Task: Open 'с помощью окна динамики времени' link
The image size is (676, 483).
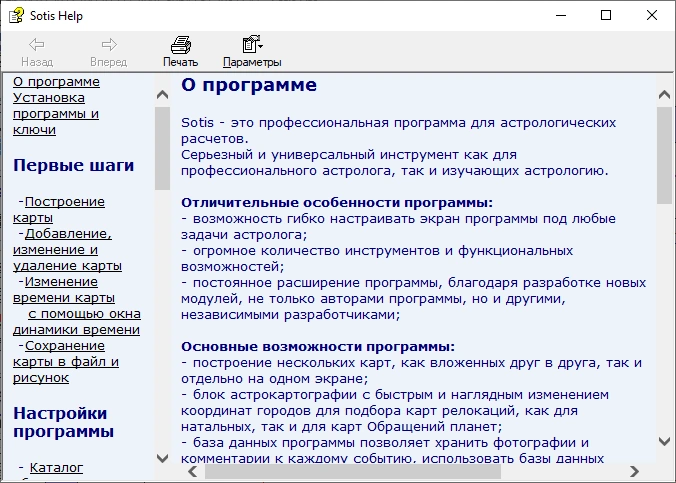Action: [77, 321]
